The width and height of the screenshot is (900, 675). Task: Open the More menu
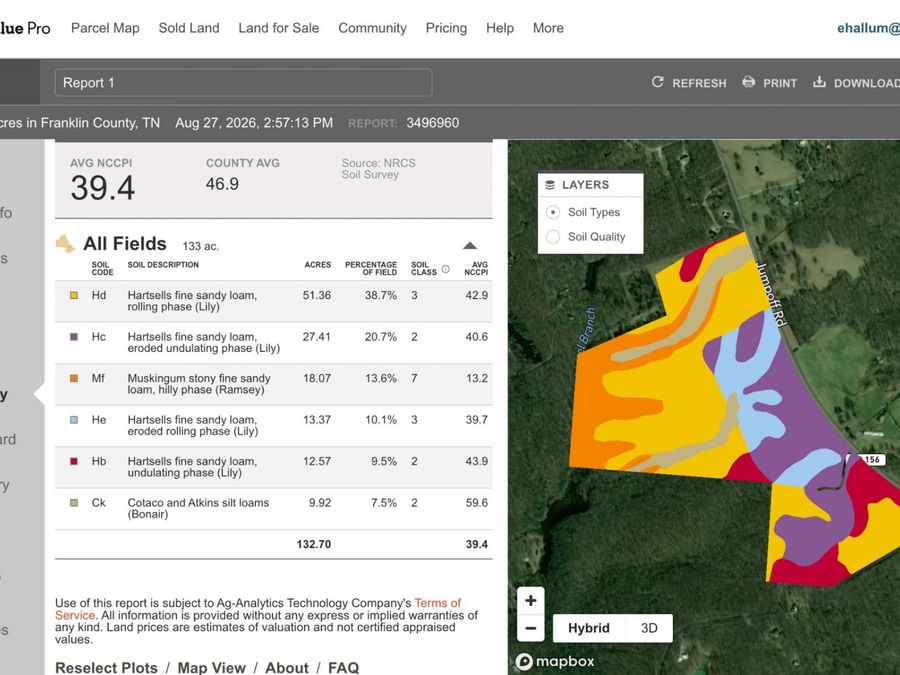[548, 28]
